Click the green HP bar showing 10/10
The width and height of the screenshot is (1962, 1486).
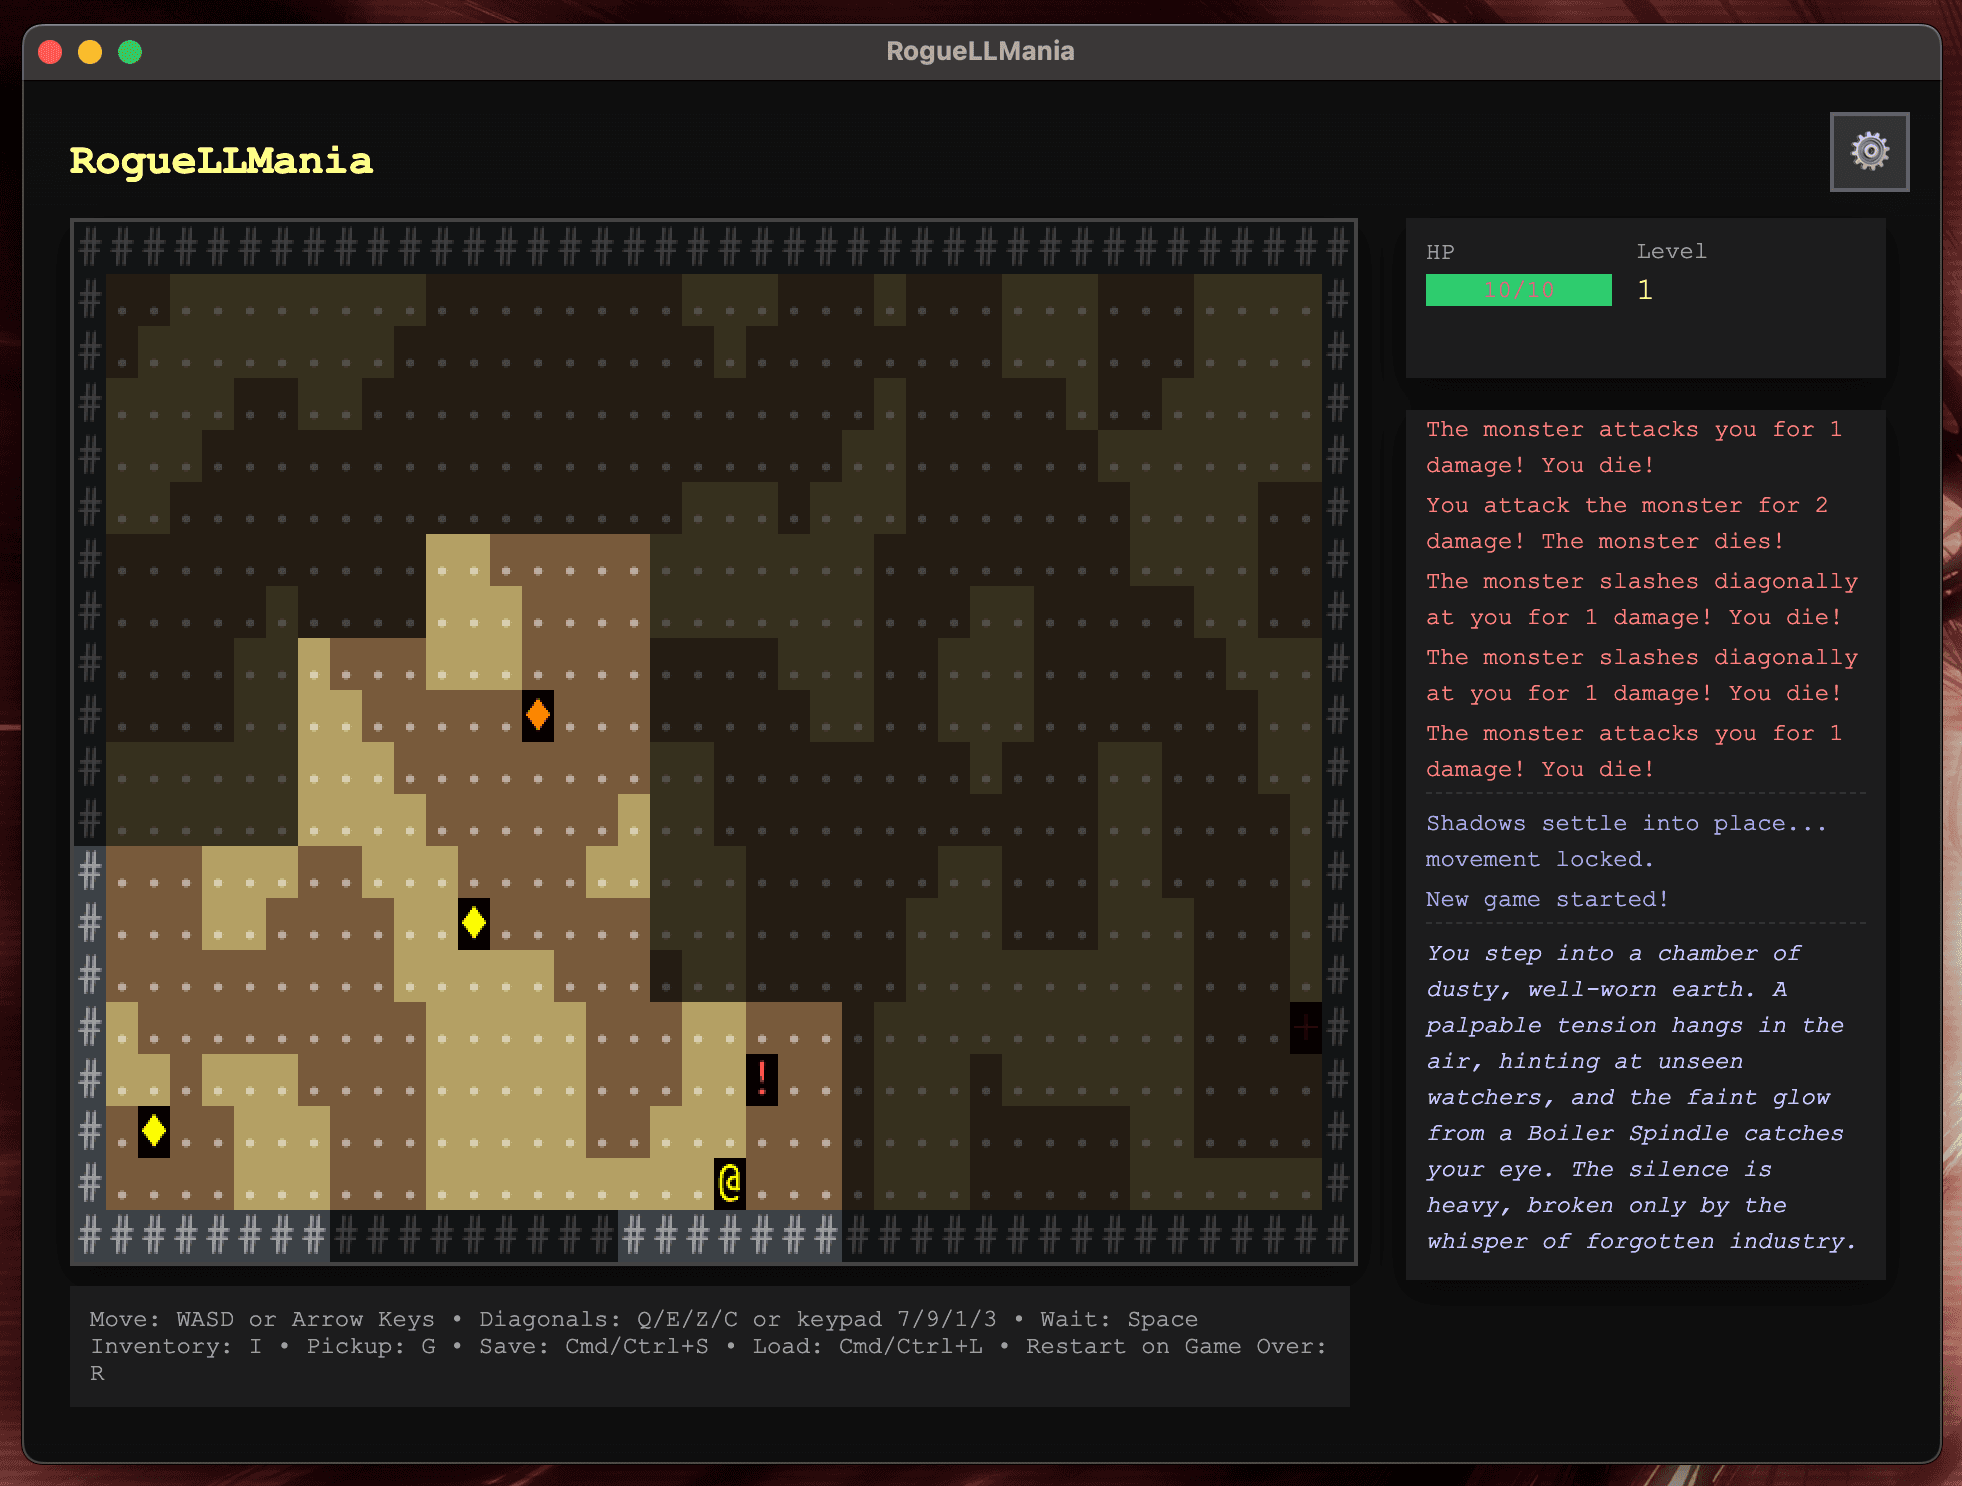click(1518, 290)
